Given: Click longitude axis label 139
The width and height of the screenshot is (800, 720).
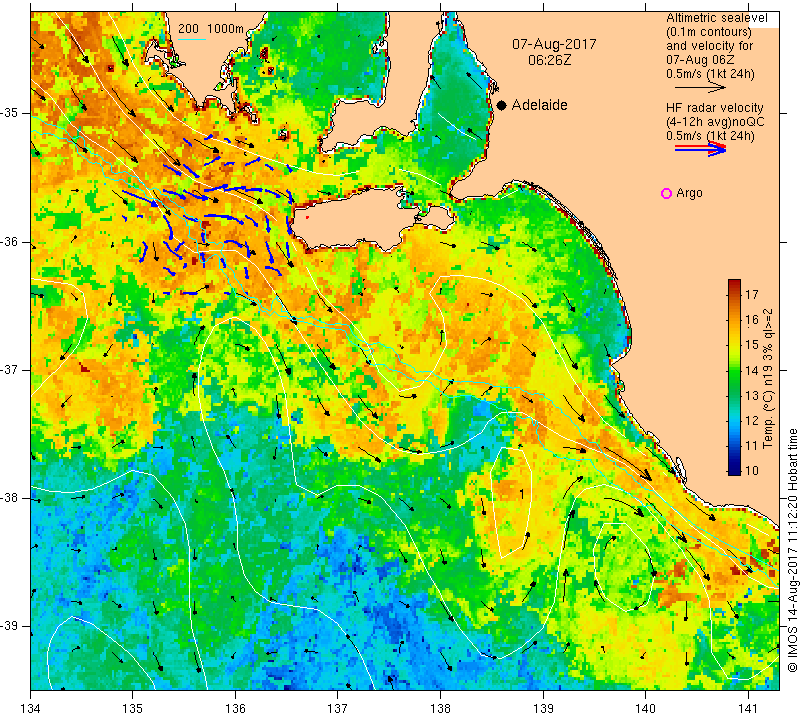Looking at the screenshot, I should tap(543, 709).
